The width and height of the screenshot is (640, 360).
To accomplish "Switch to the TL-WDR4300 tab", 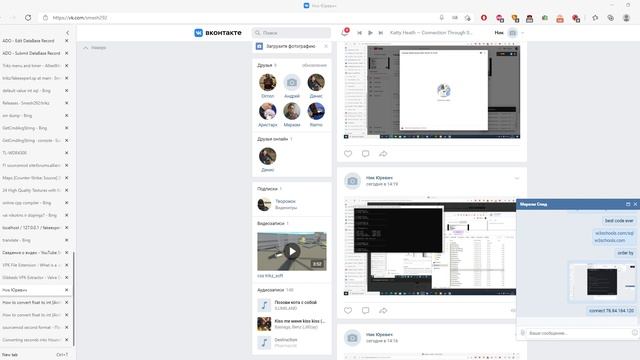I will 15,153.
